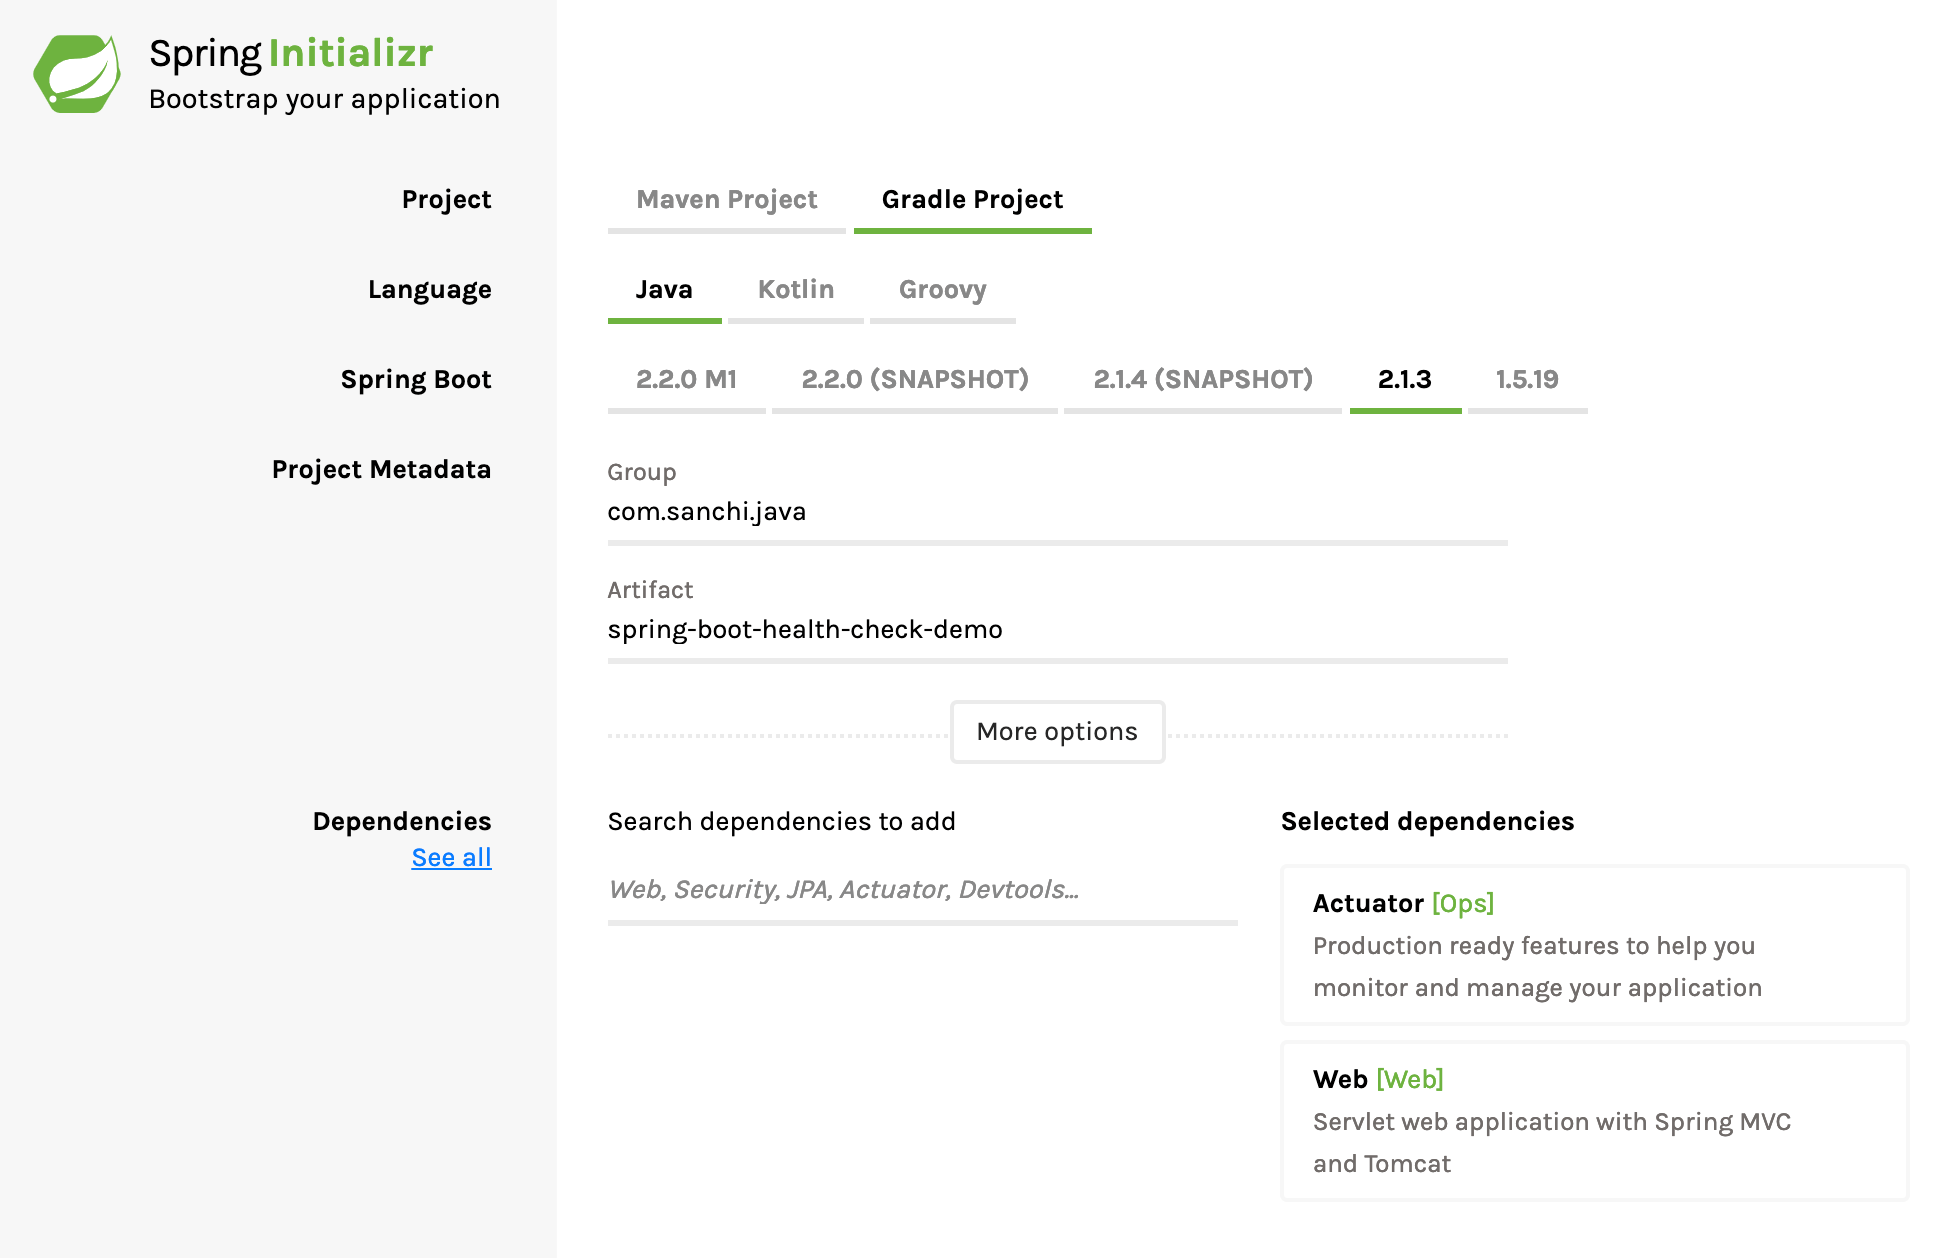Confirm Spring Boot 2.1.3 selection

[1405, 380]
